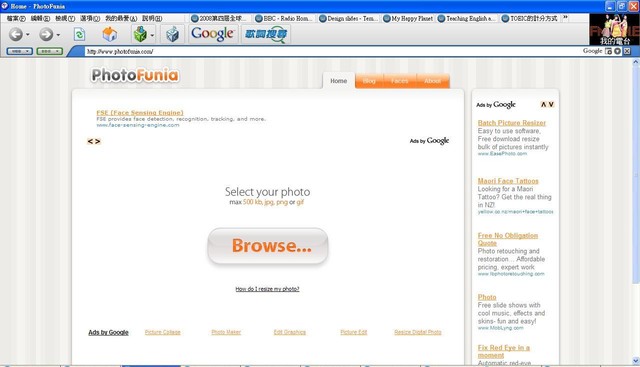640x367 pixels.
Task: Open the 檢視(V) menu
Action: [x=65, y=18]
